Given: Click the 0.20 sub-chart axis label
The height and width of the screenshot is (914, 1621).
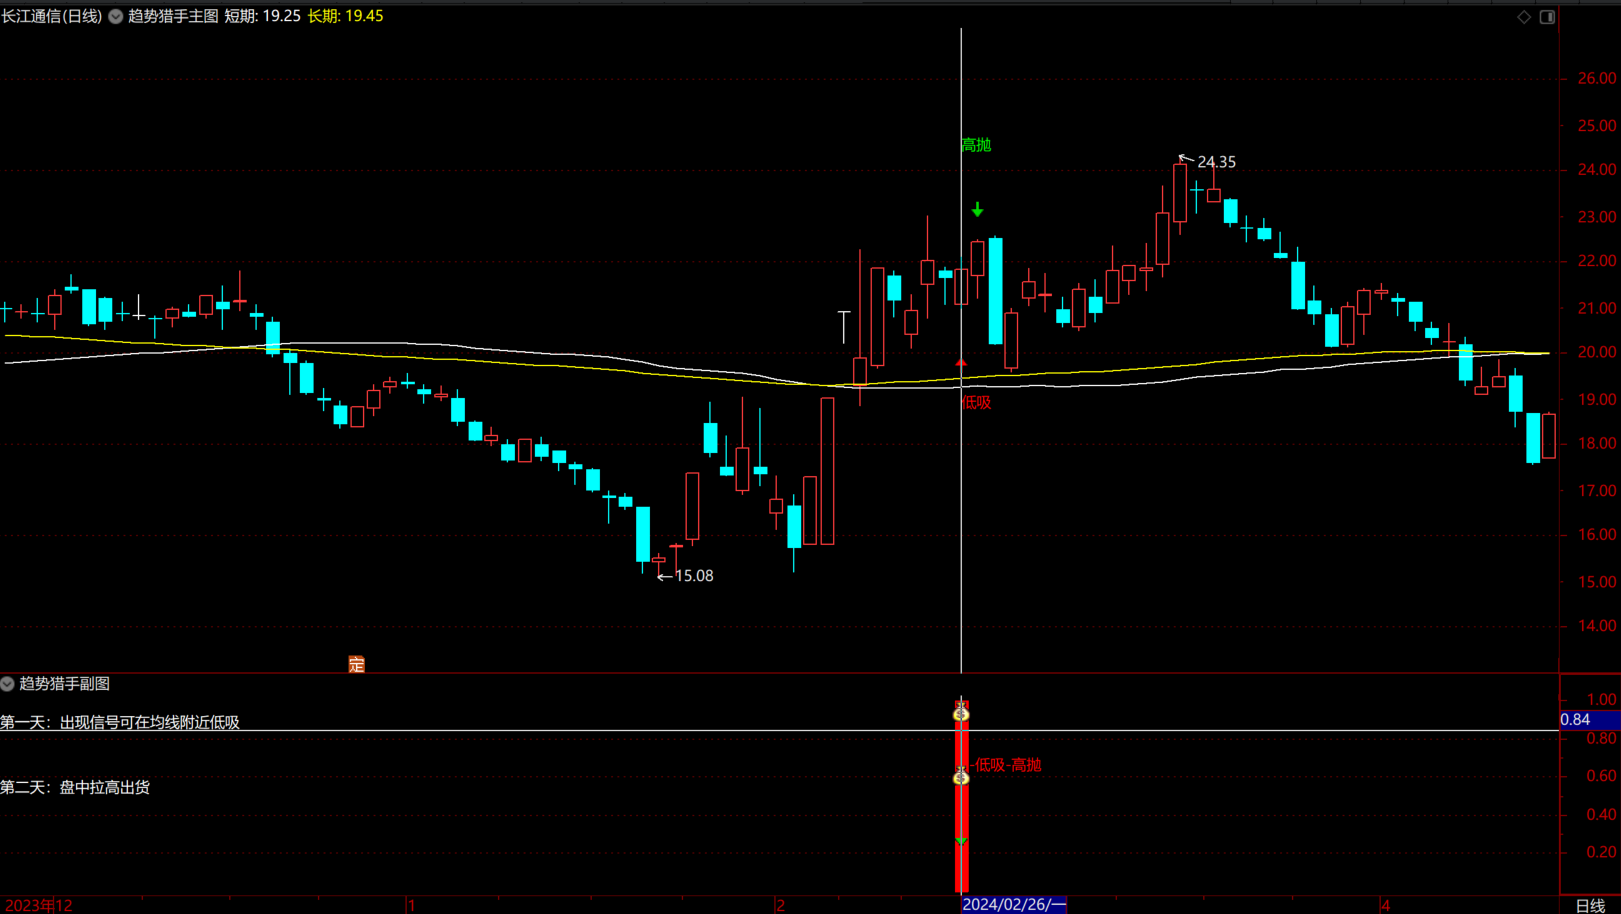Looking at the screenshot, I should coord(1602,852).
